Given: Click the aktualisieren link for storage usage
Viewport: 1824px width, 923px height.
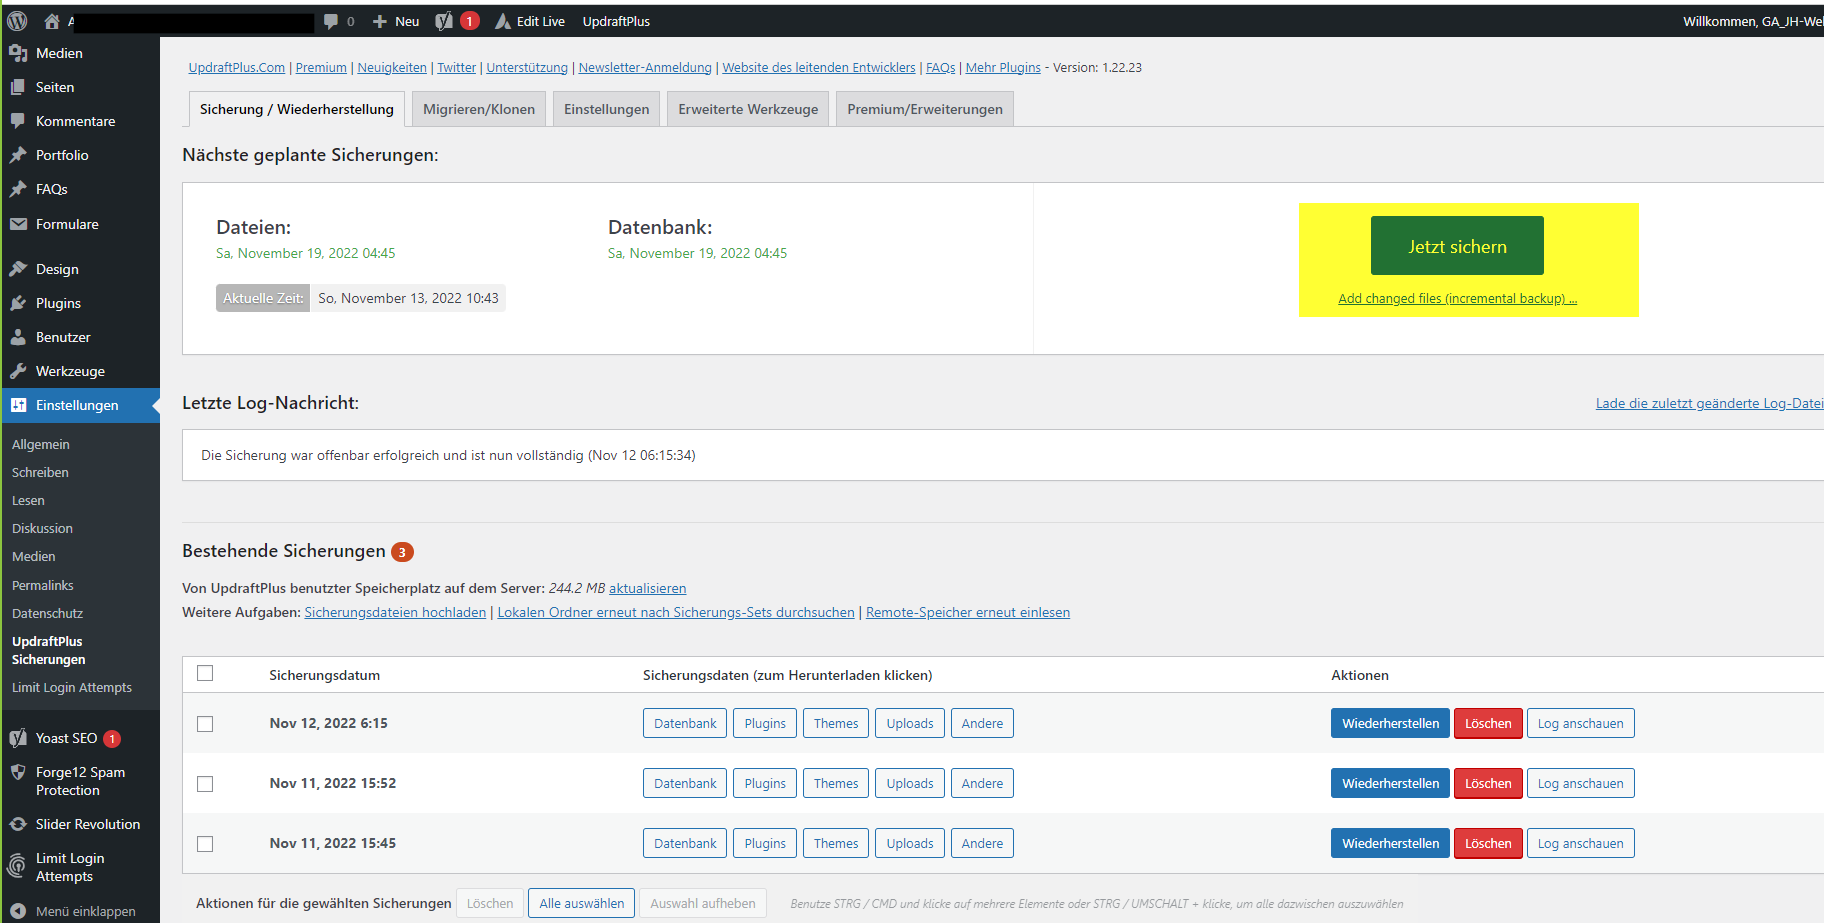Looking at the screenshot, I should pyautogui.click(x=647, y=588).
